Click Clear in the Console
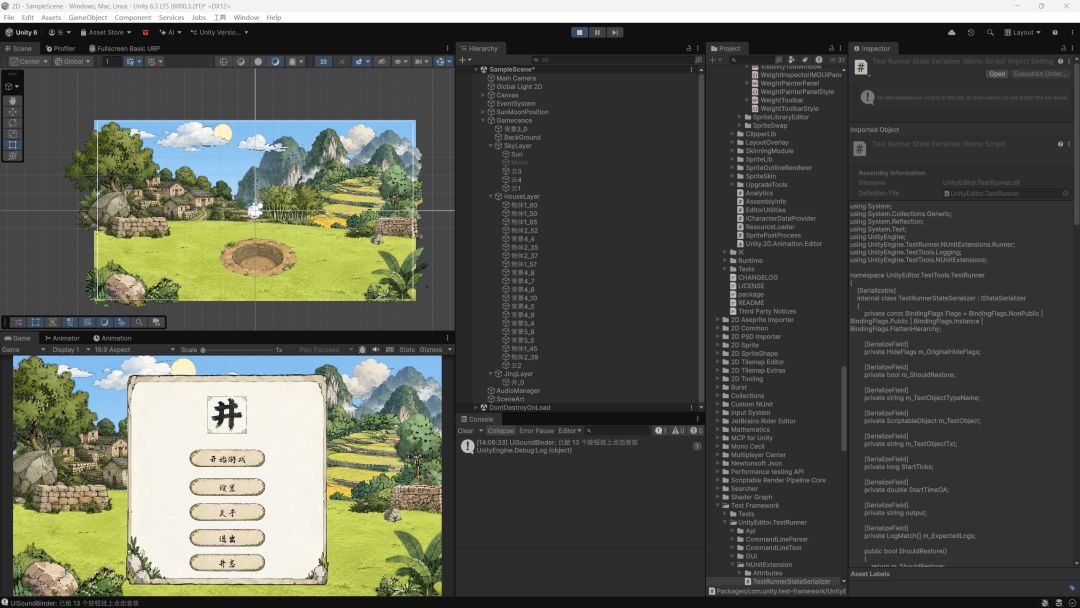The height and width of the screenshot is (608, 1080). 466,430
